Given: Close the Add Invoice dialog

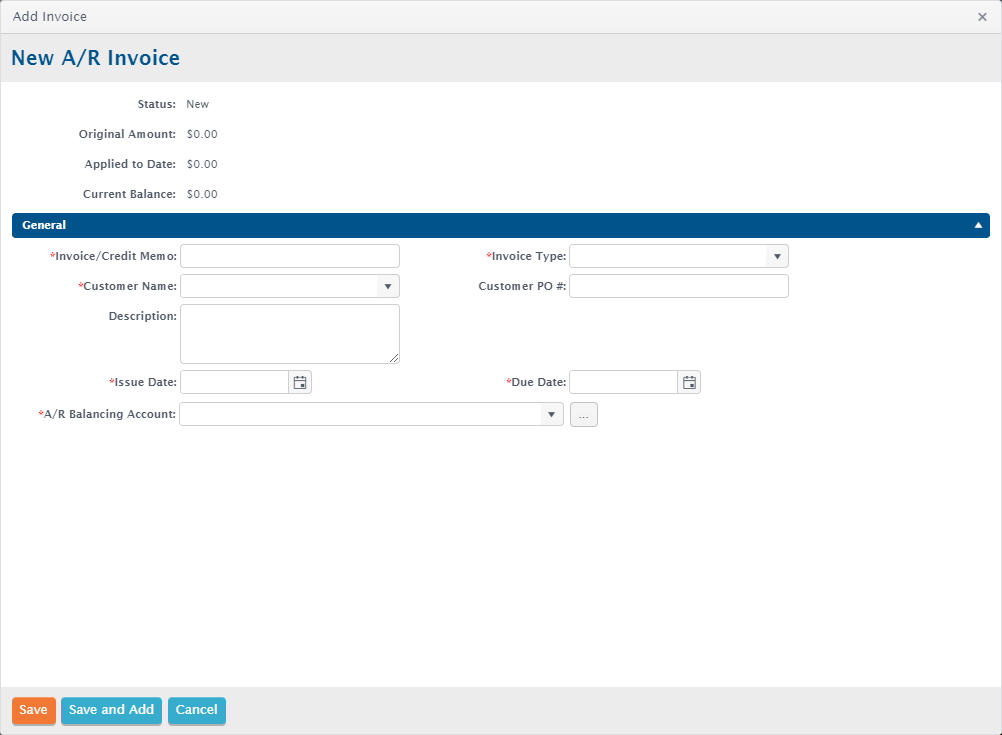Looking at the screenshot, I should coord(982,17).
